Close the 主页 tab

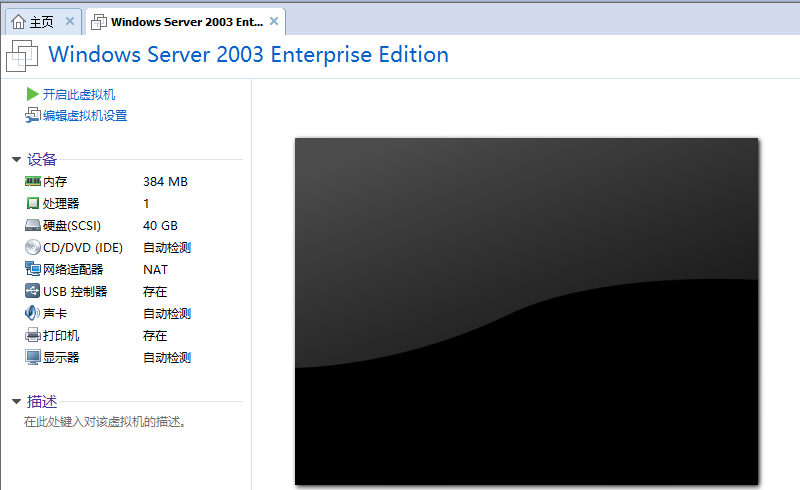point(70,21)
